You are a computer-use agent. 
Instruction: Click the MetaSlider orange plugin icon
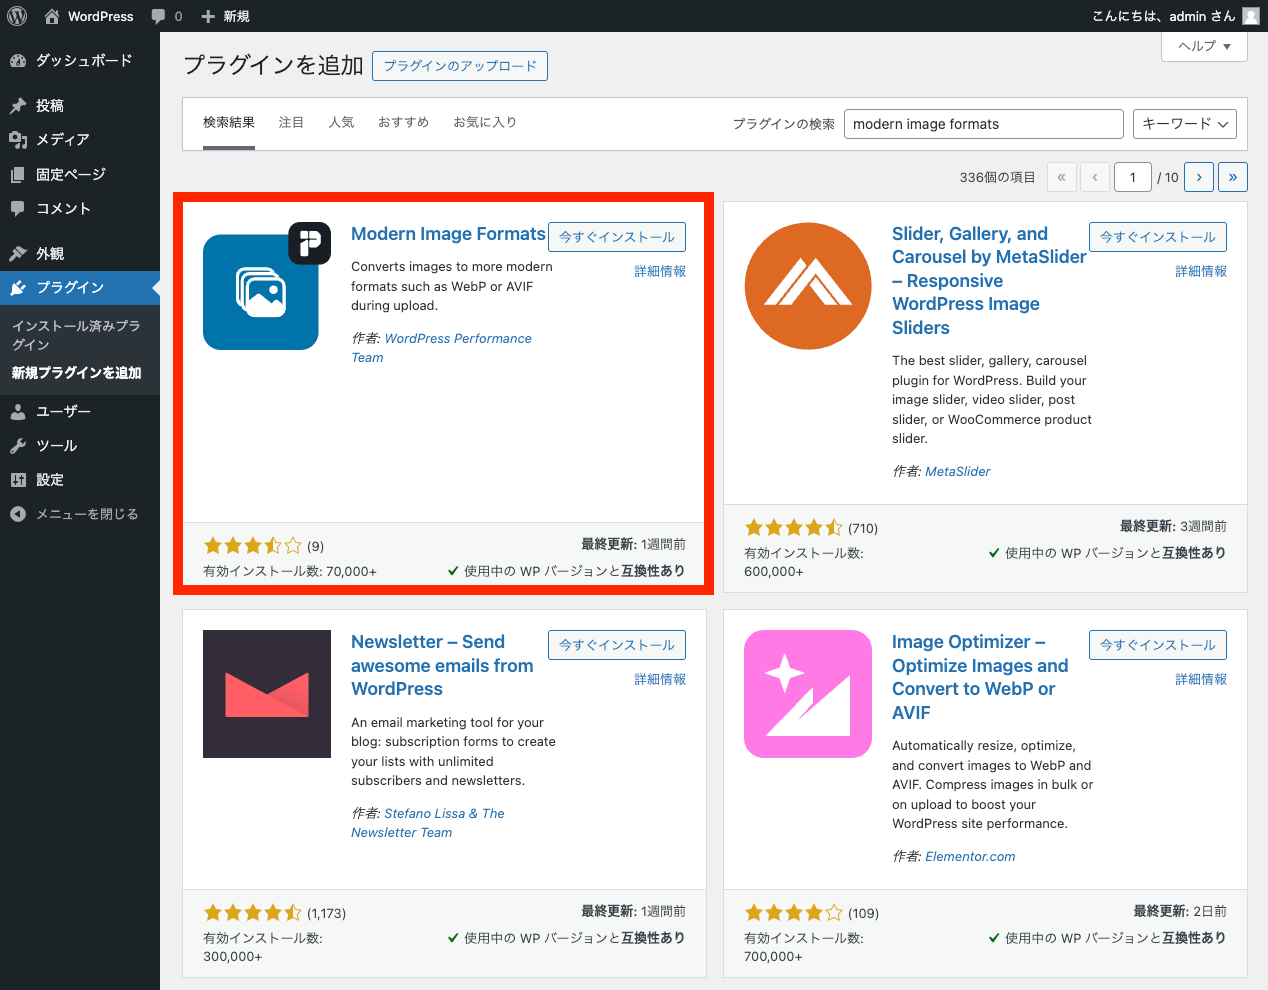808,286
